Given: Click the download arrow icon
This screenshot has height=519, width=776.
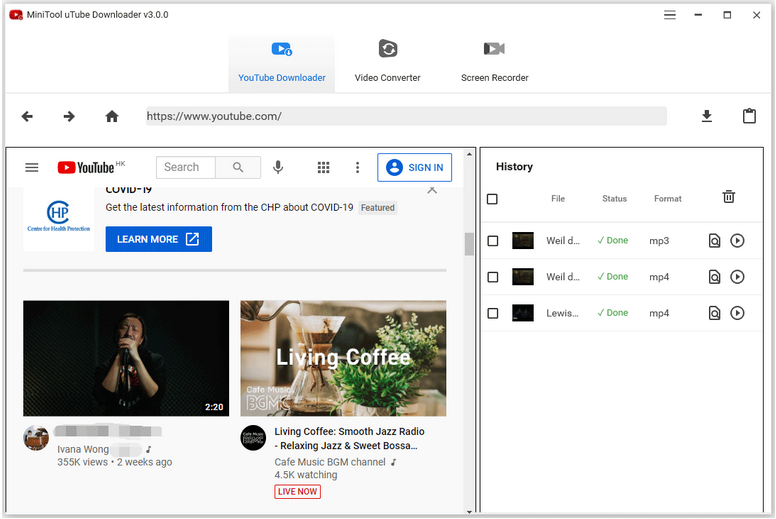Looking at the screenshot, I should tap(707, 116).
